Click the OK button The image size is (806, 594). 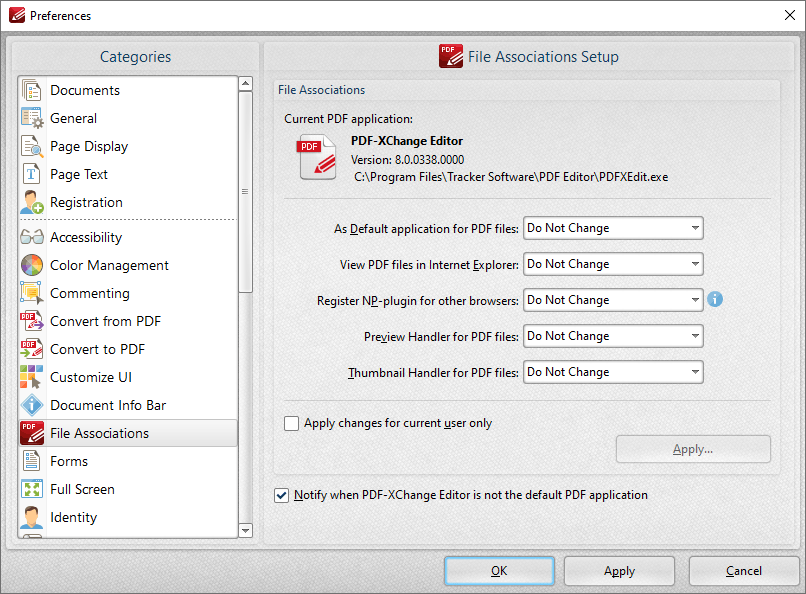(499, 571)
